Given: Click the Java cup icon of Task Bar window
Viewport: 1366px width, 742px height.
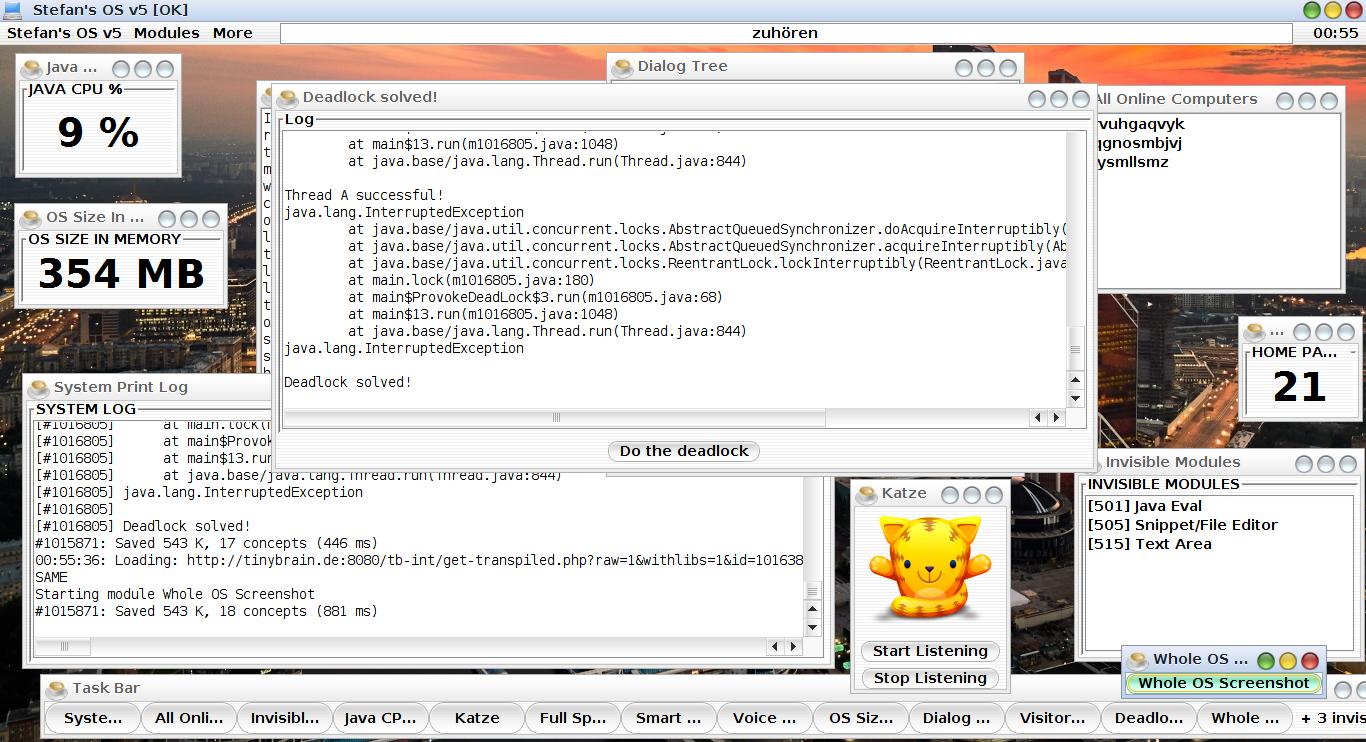Looking at the screenshot, I should click(x=57, y=689).
